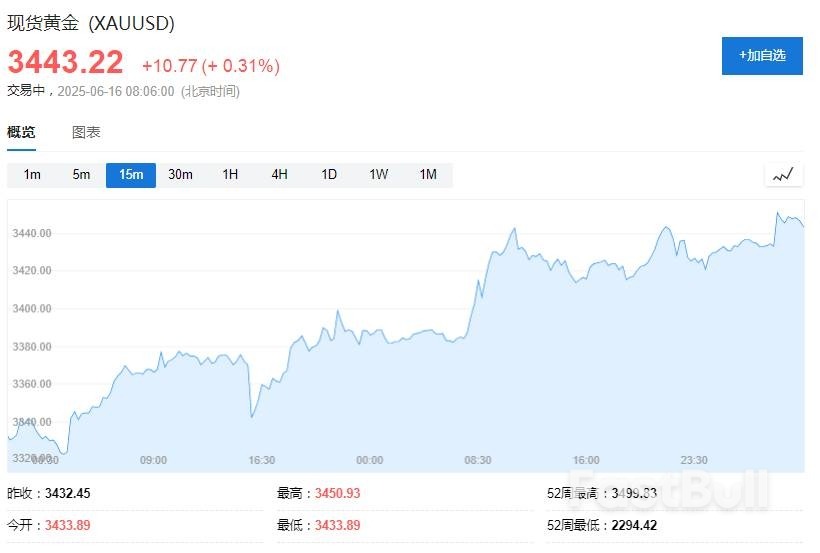Click the active 15m interval button
The height and width of the screenshot is (553, 820).
(x=131, y=175)
